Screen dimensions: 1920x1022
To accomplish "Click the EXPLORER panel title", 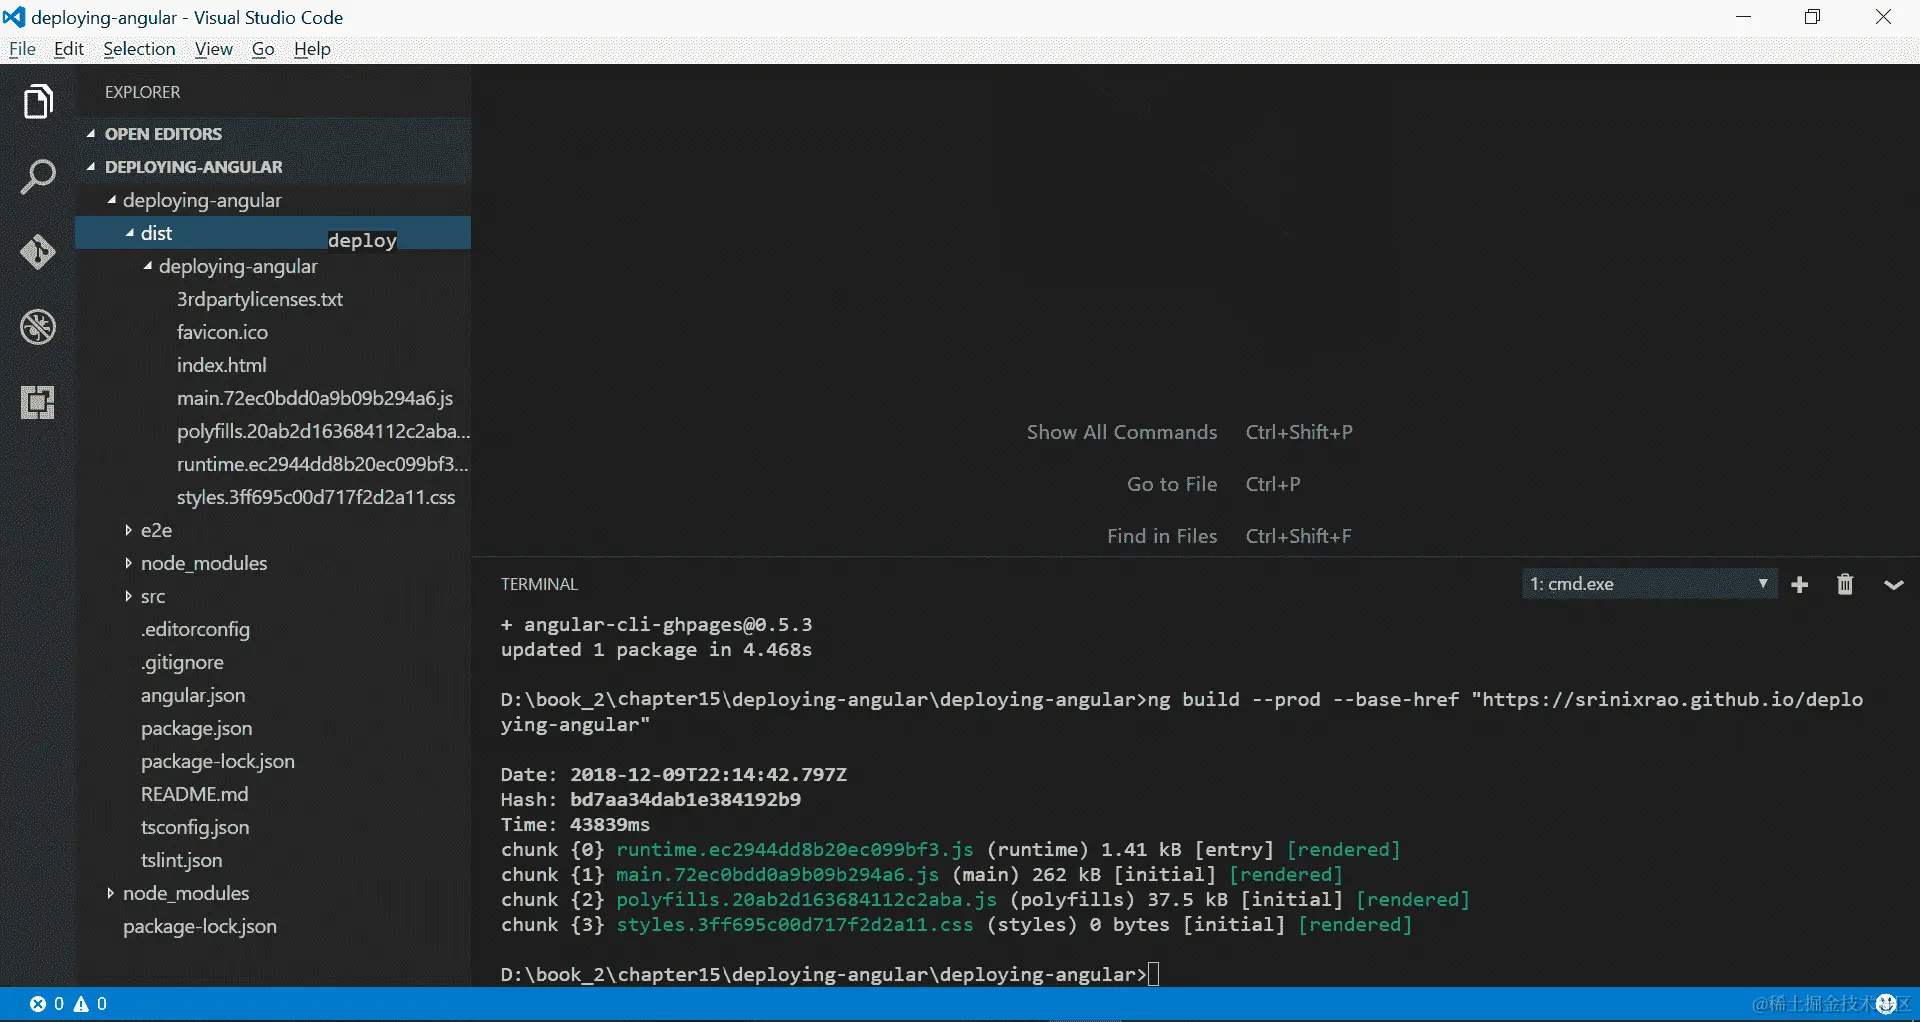I will 143,92.
